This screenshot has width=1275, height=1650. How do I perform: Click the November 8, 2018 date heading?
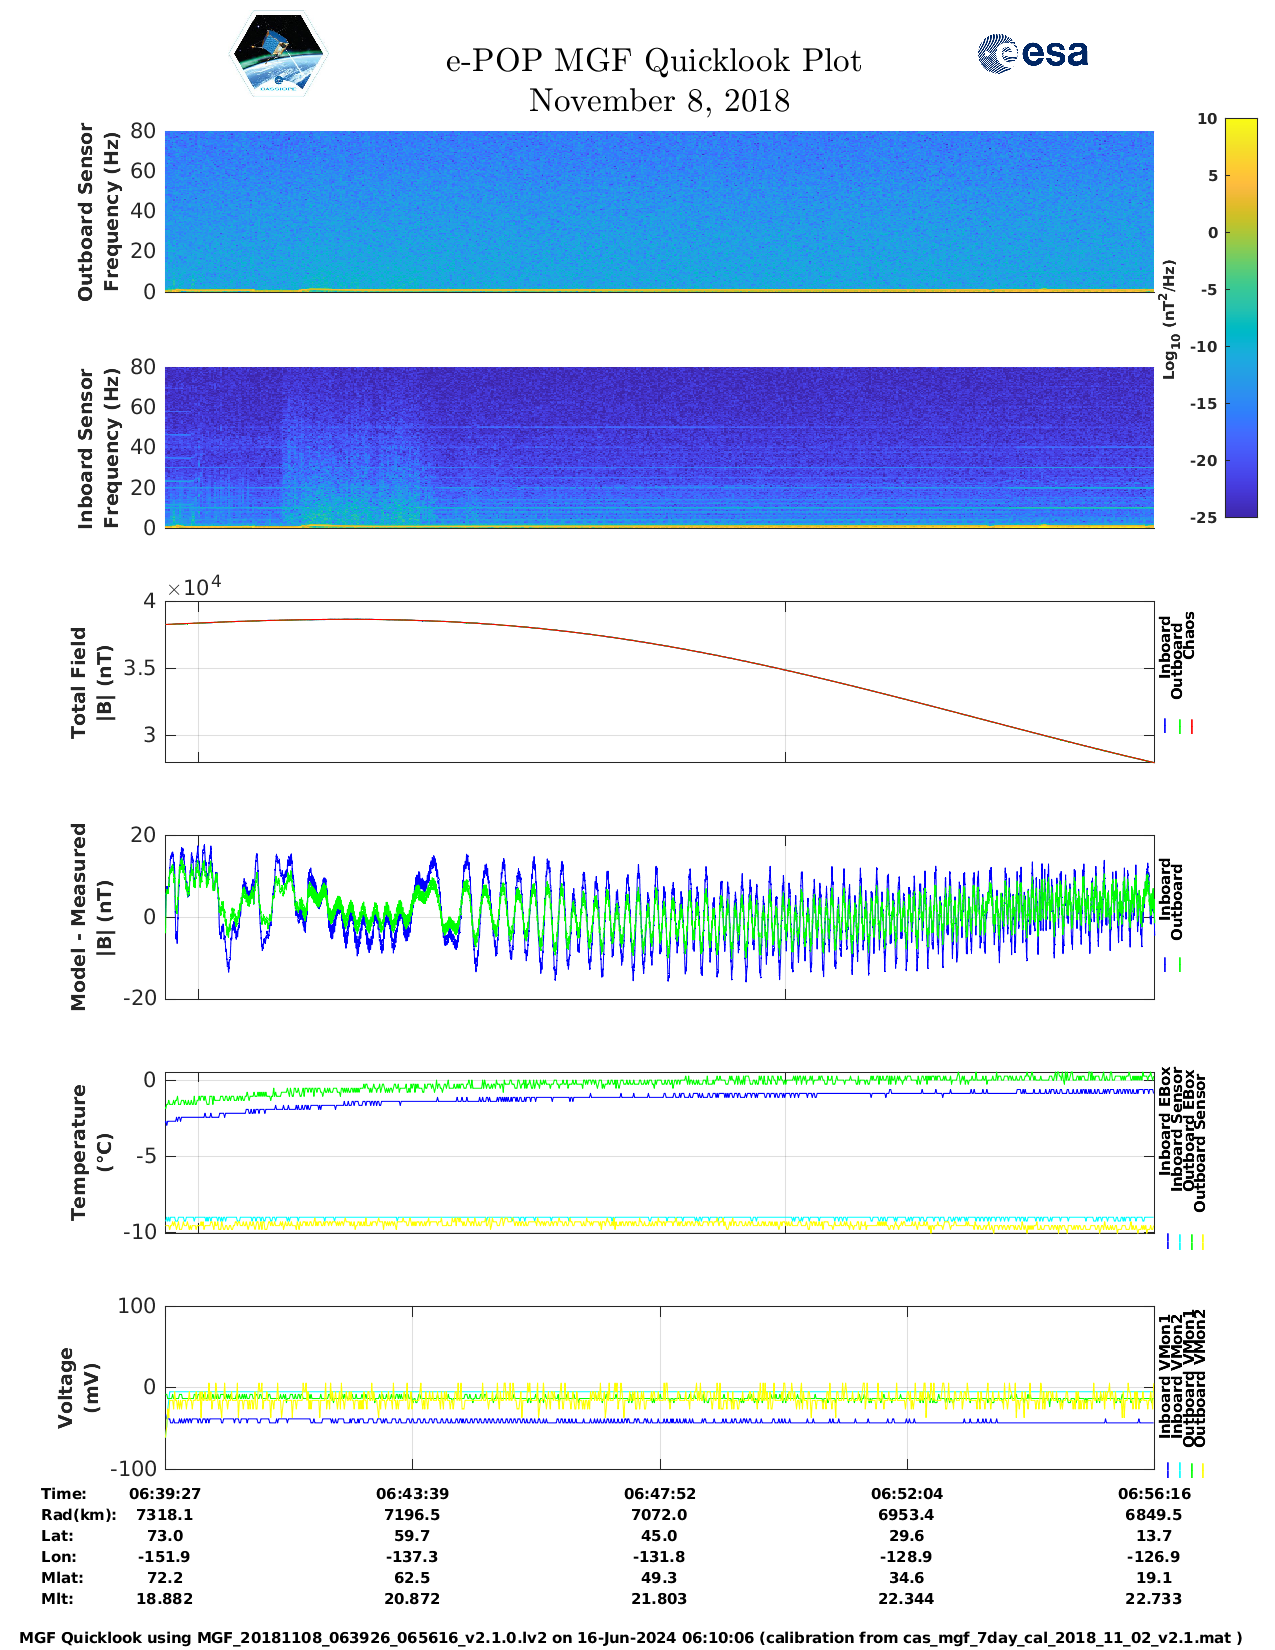pos(659,101)
